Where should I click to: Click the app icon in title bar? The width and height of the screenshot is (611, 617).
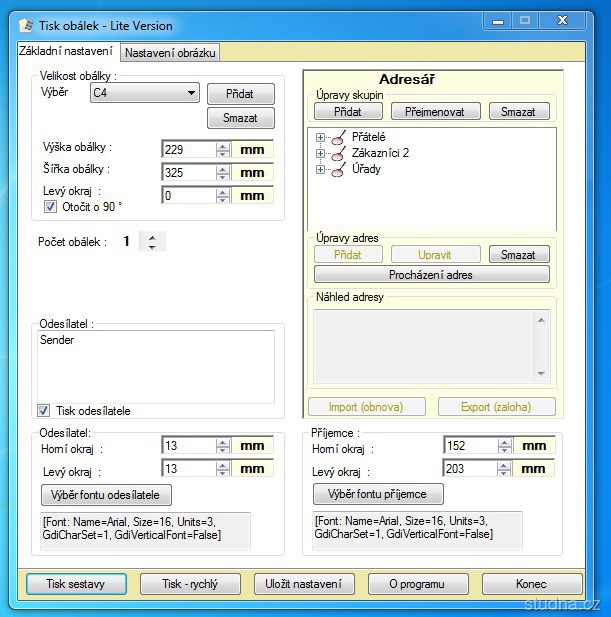(27, 25)
